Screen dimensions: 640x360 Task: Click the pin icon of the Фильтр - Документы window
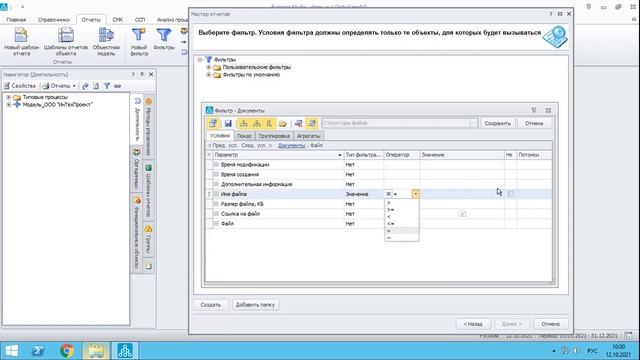(x=534, y=110)
